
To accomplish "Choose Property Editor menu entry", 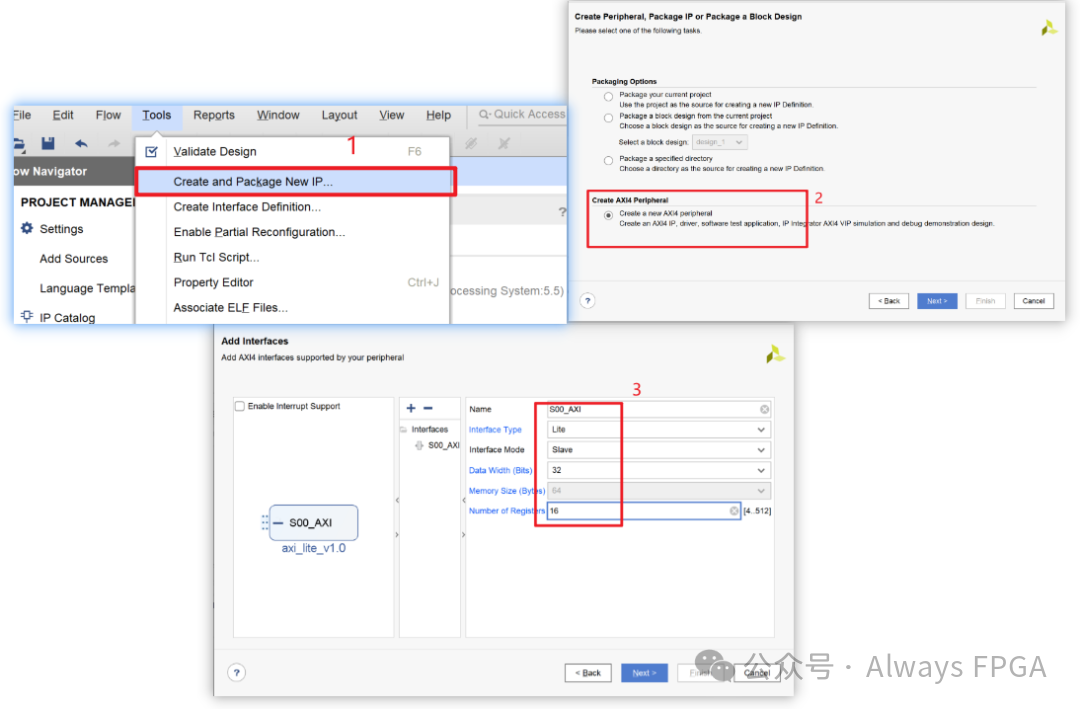I will point(293,282).
